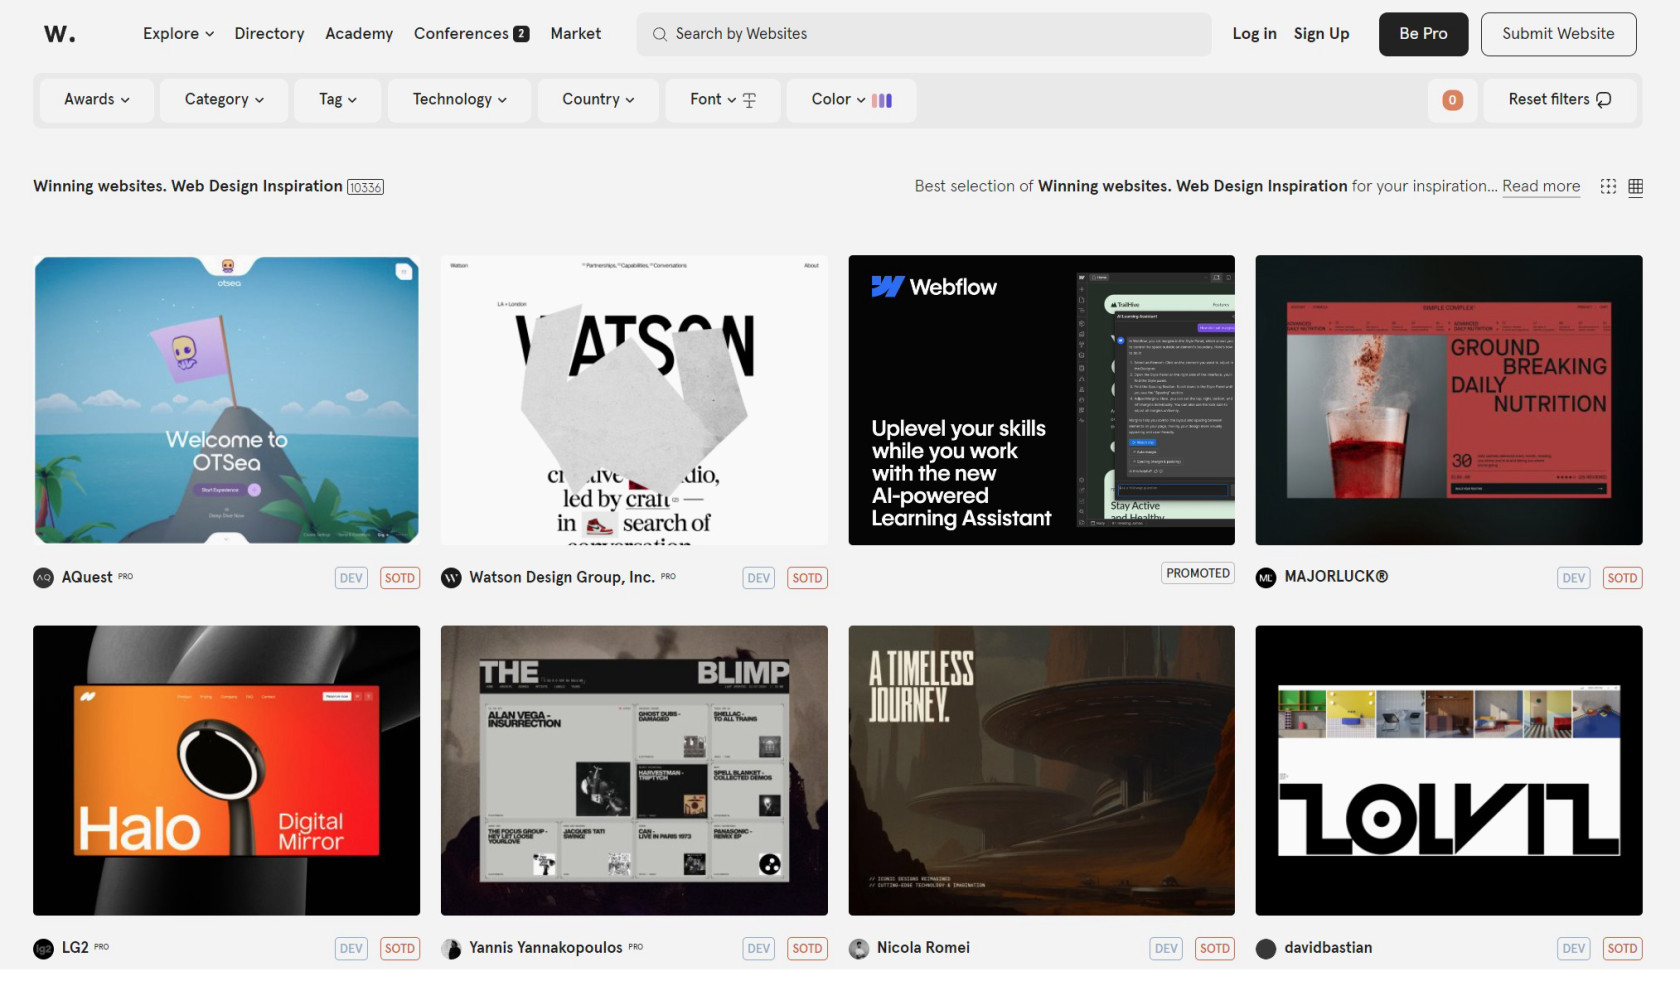Screen dimensions: 1680x986
Task: Expand the Explore menu
Action: 178,34
